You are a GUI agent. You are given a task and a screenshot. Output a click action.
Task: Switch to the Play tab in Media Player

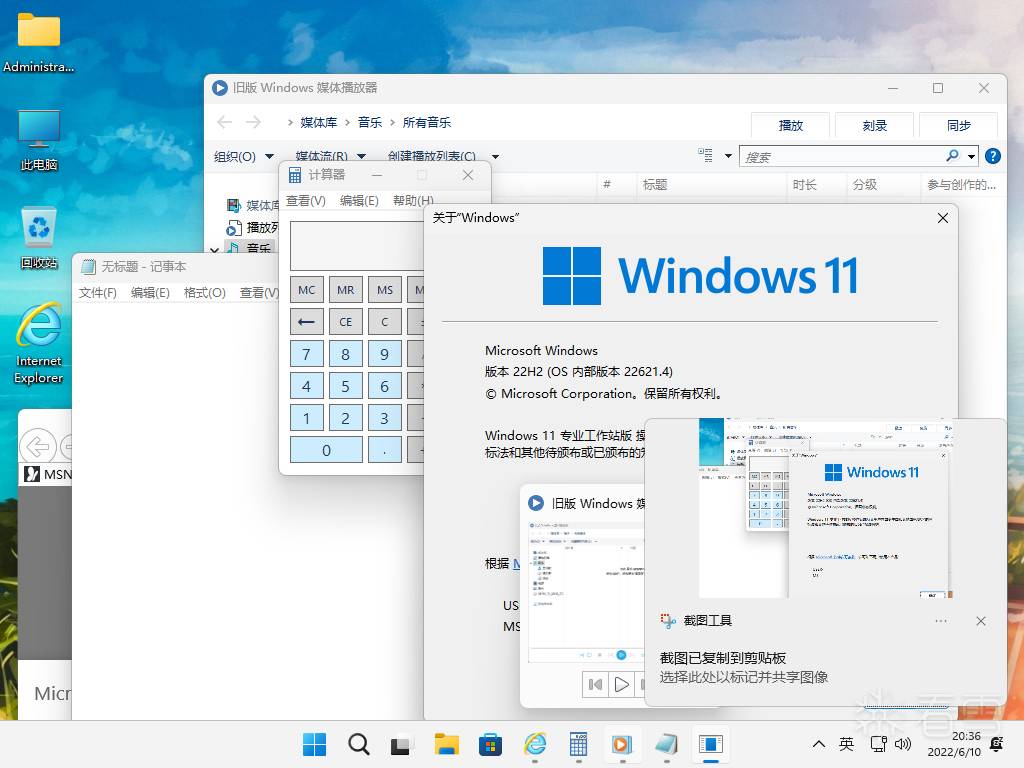tap(791, 125)
